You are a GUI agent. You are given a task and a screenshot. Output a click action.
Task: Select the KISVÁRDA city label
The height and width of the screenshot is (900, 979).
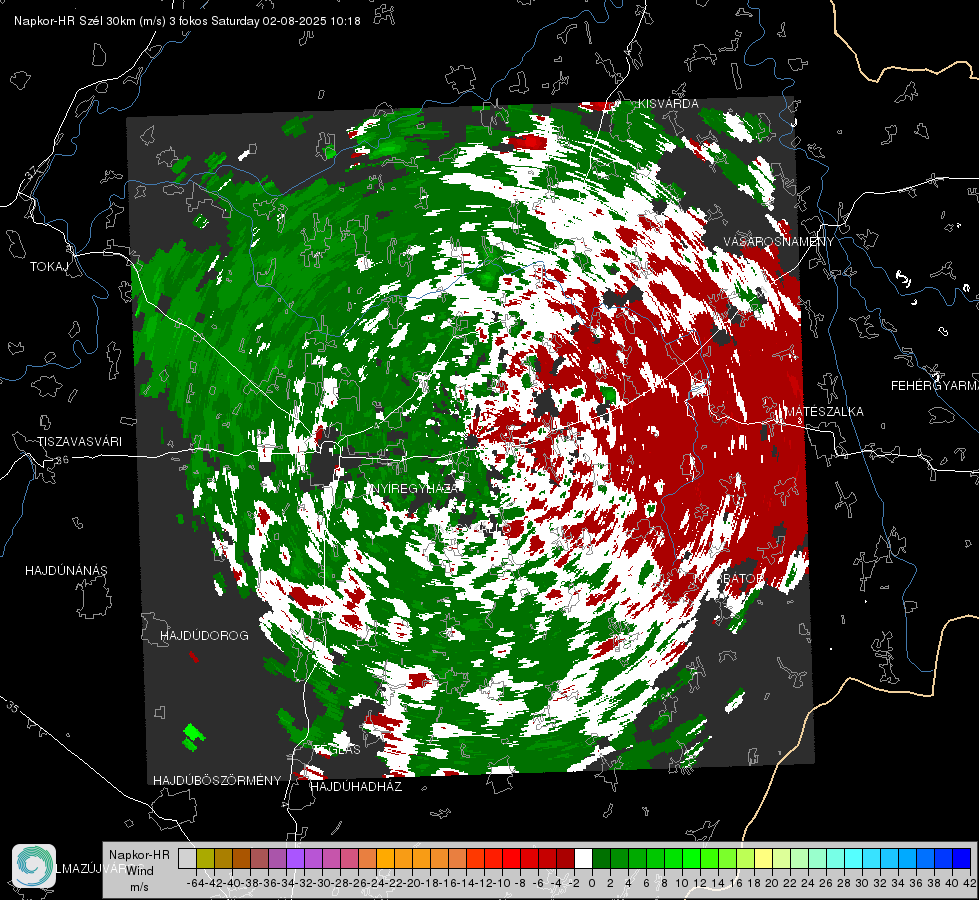(x=668, y=104)
